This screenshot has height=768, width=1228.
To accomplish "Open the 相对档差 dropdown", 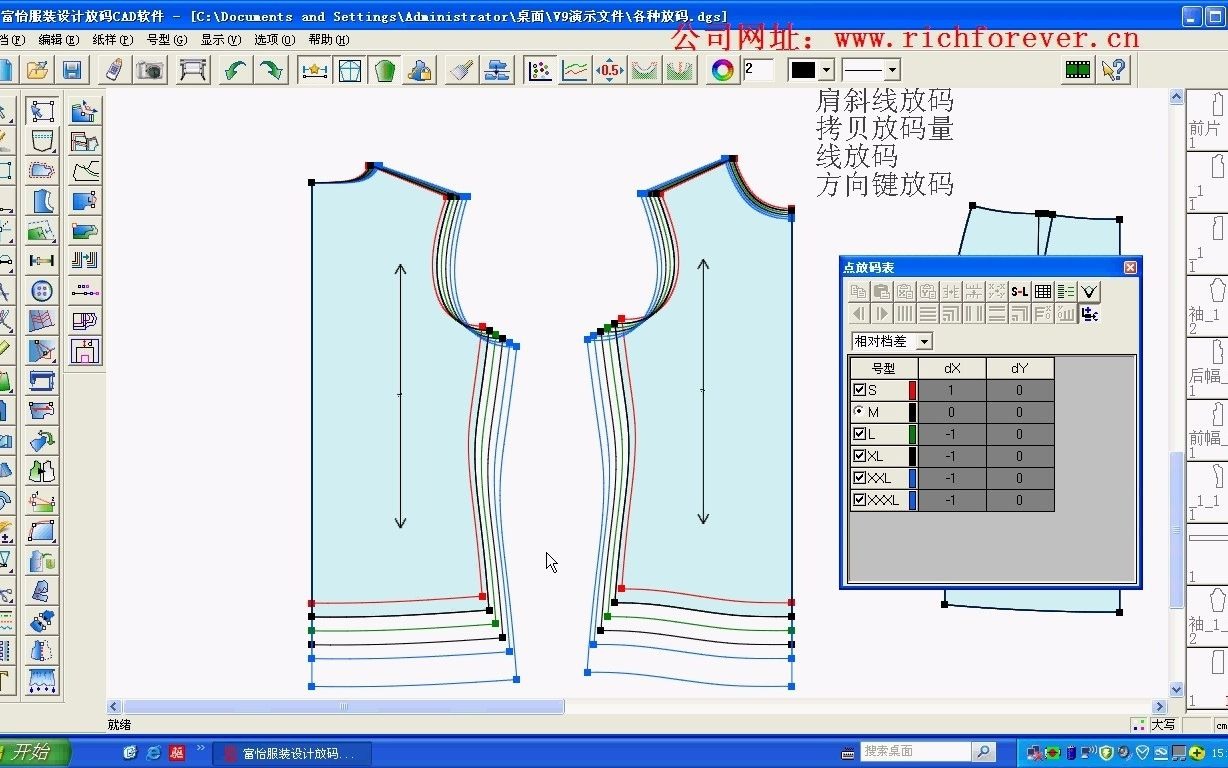I will click(923, 341).
